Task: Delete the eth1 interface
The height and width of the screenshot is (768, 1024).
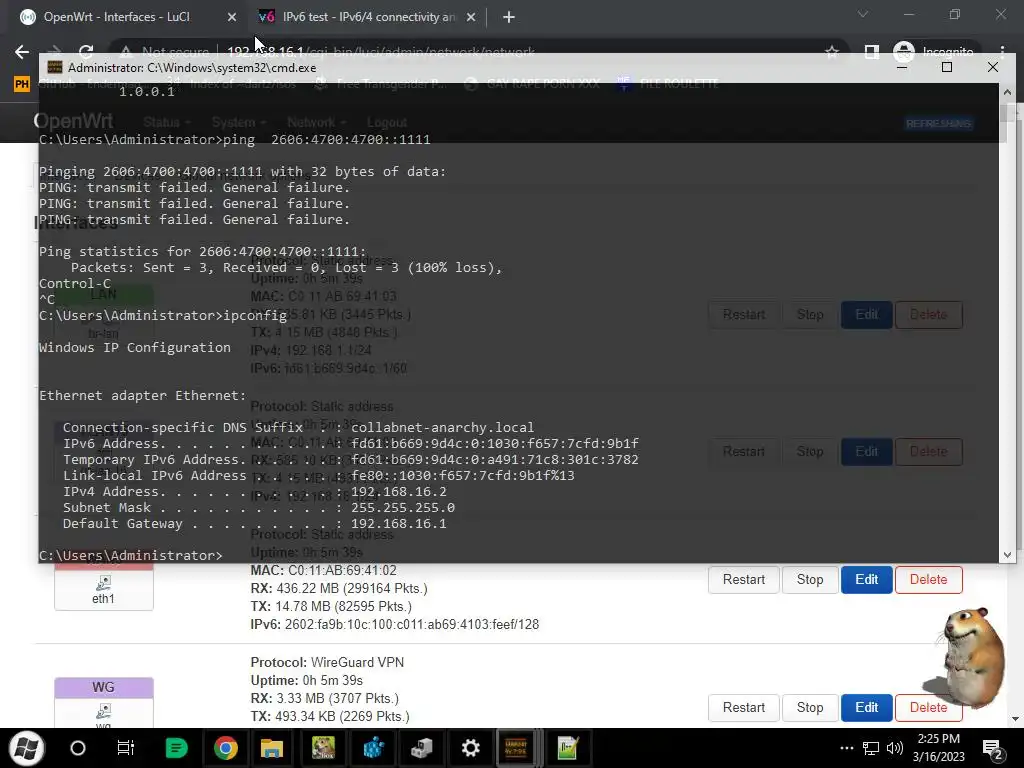Action: [x=928, y=580]
